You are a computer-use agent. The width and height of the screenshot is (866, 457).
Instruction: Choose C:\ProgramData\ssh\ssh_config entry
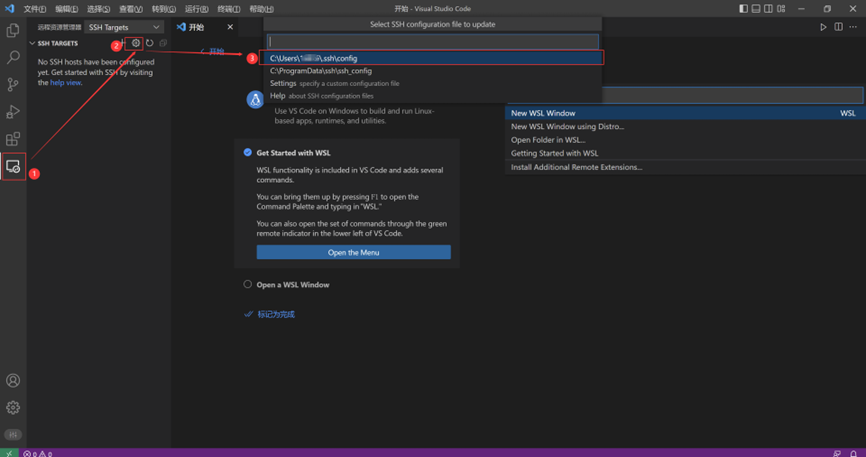432,71
